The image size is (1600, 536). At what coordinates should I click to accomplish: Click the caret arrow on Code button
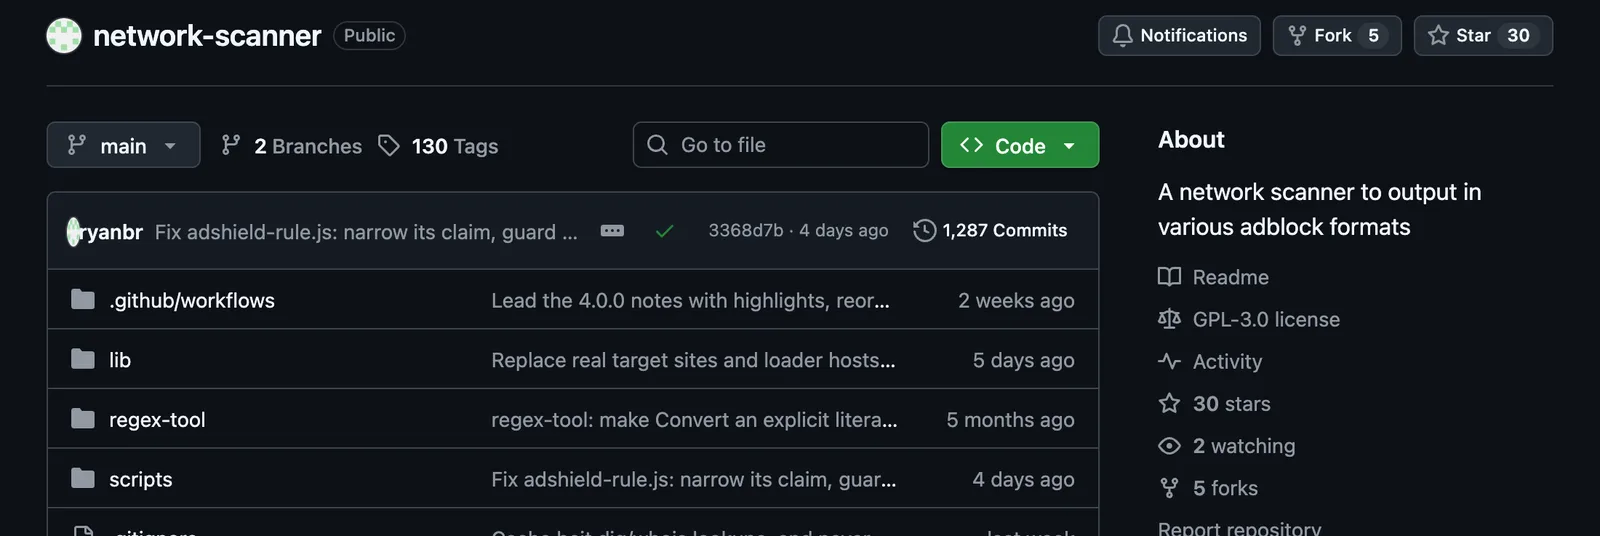(1069, 146)
